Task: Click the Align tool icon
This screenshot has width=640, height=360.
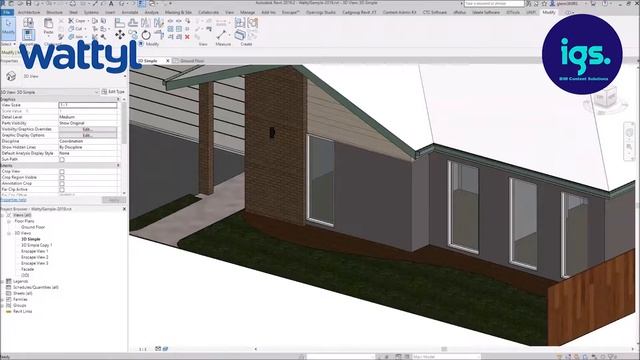Action: (x=120, y=23)
